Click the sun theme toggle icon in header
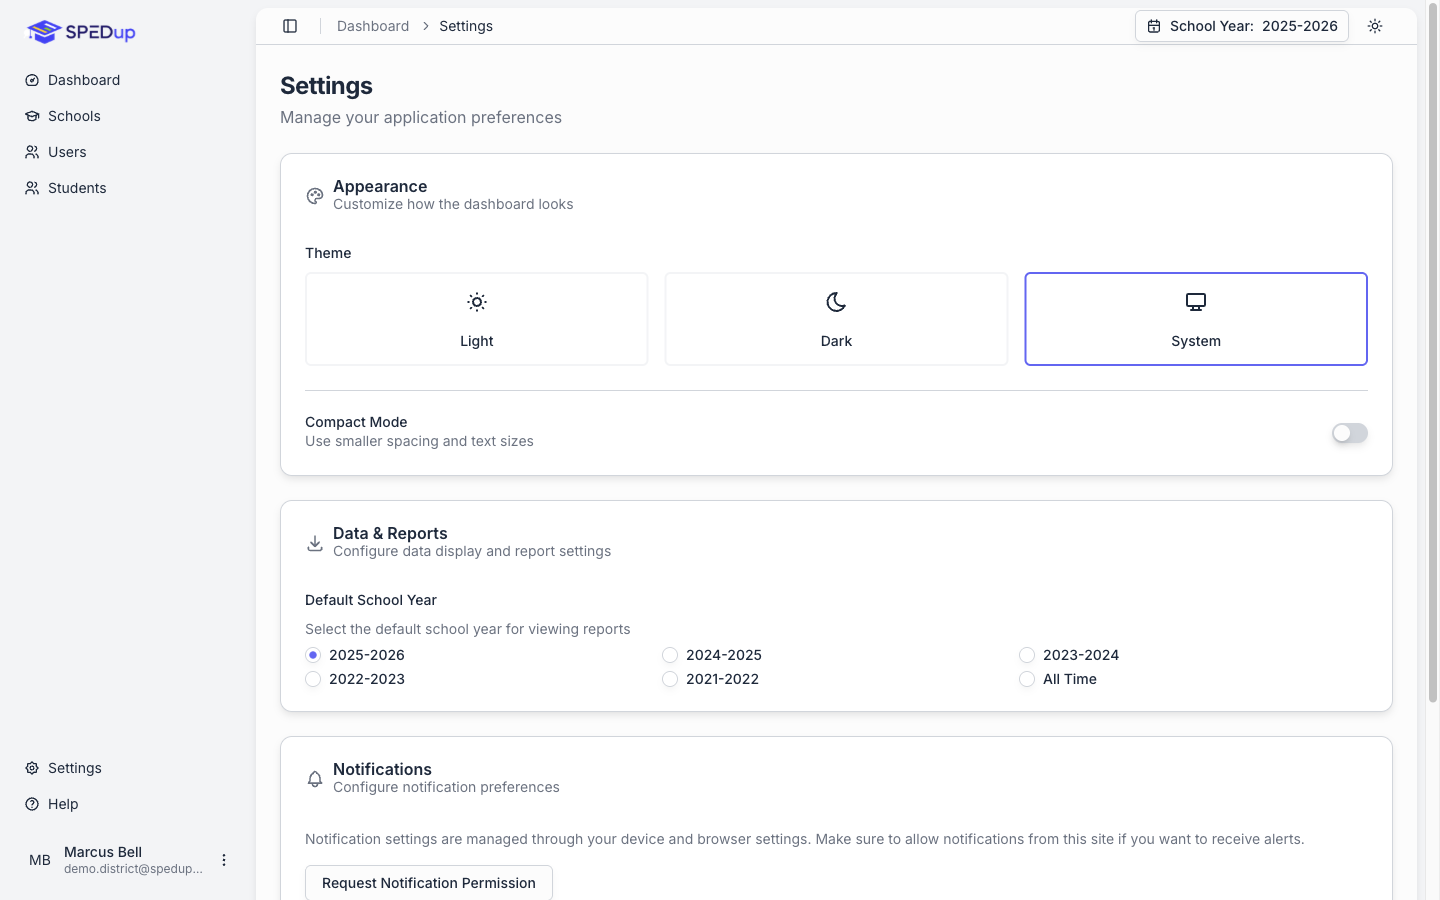The image size is (1440, 900). coord(1375,26)
